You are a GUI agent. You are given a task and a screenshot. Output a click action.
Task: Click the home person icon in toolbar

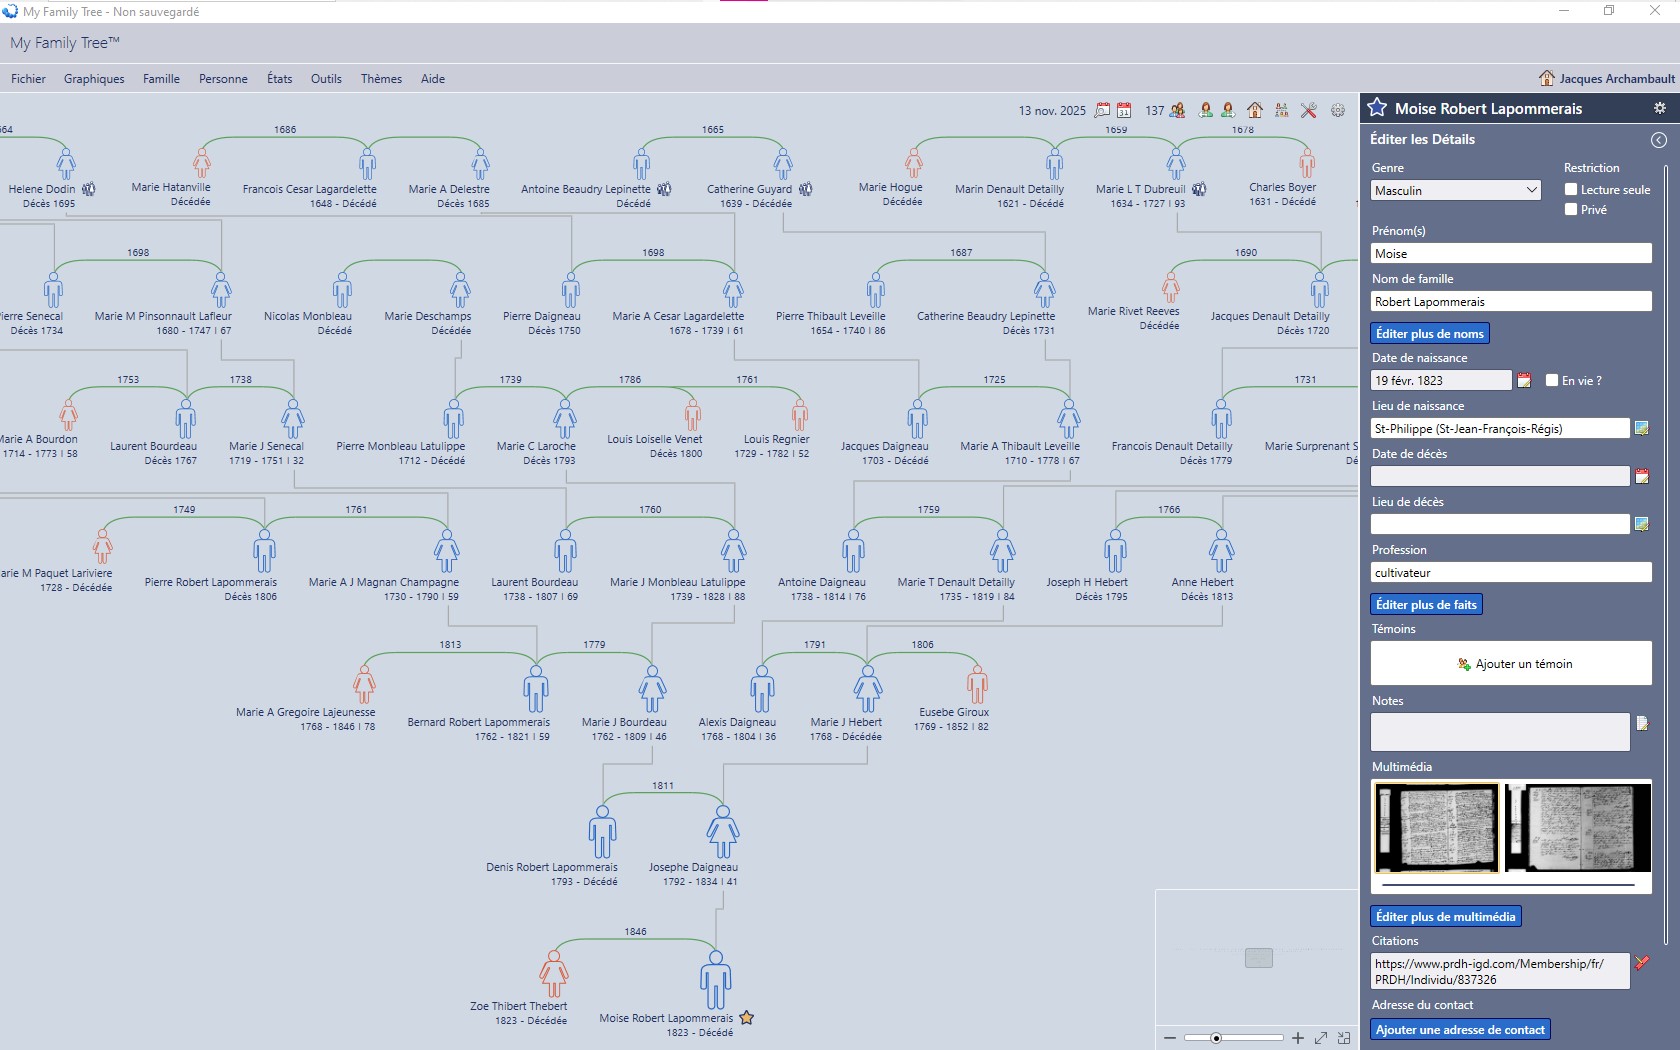(x=1254, y=110)
